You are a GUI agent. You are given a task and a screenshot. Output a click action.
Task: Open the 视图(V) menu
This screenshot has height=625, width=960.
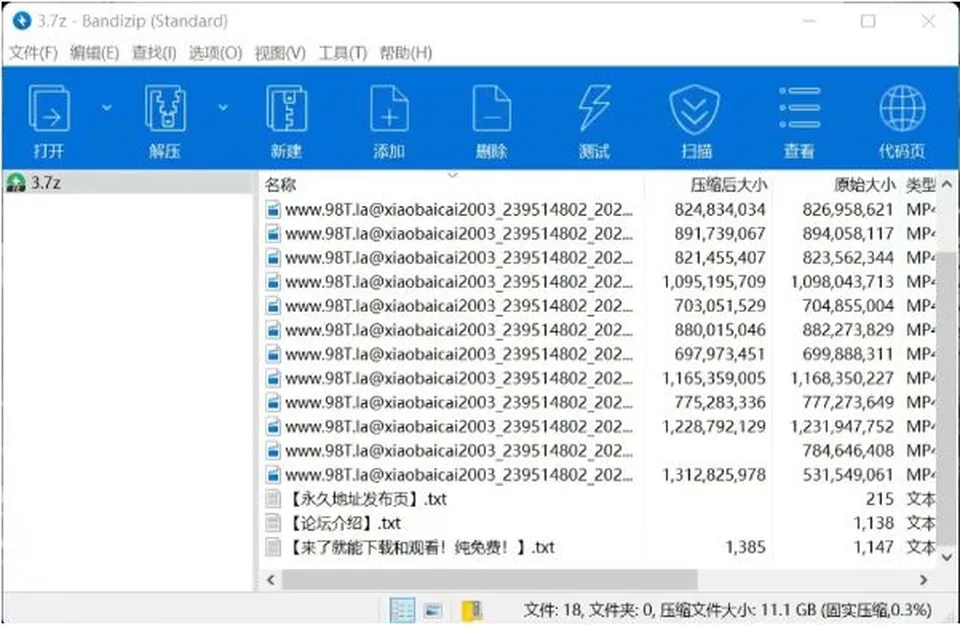(x=280, y=53)
